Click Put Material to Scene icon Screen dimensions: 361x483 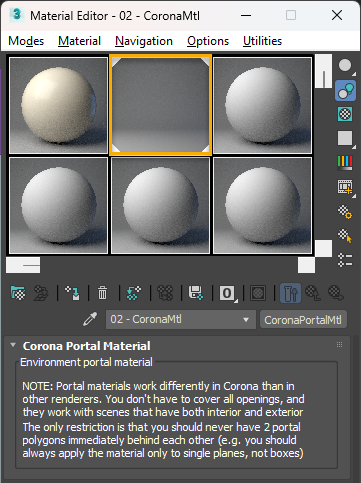tap(41, 293)
